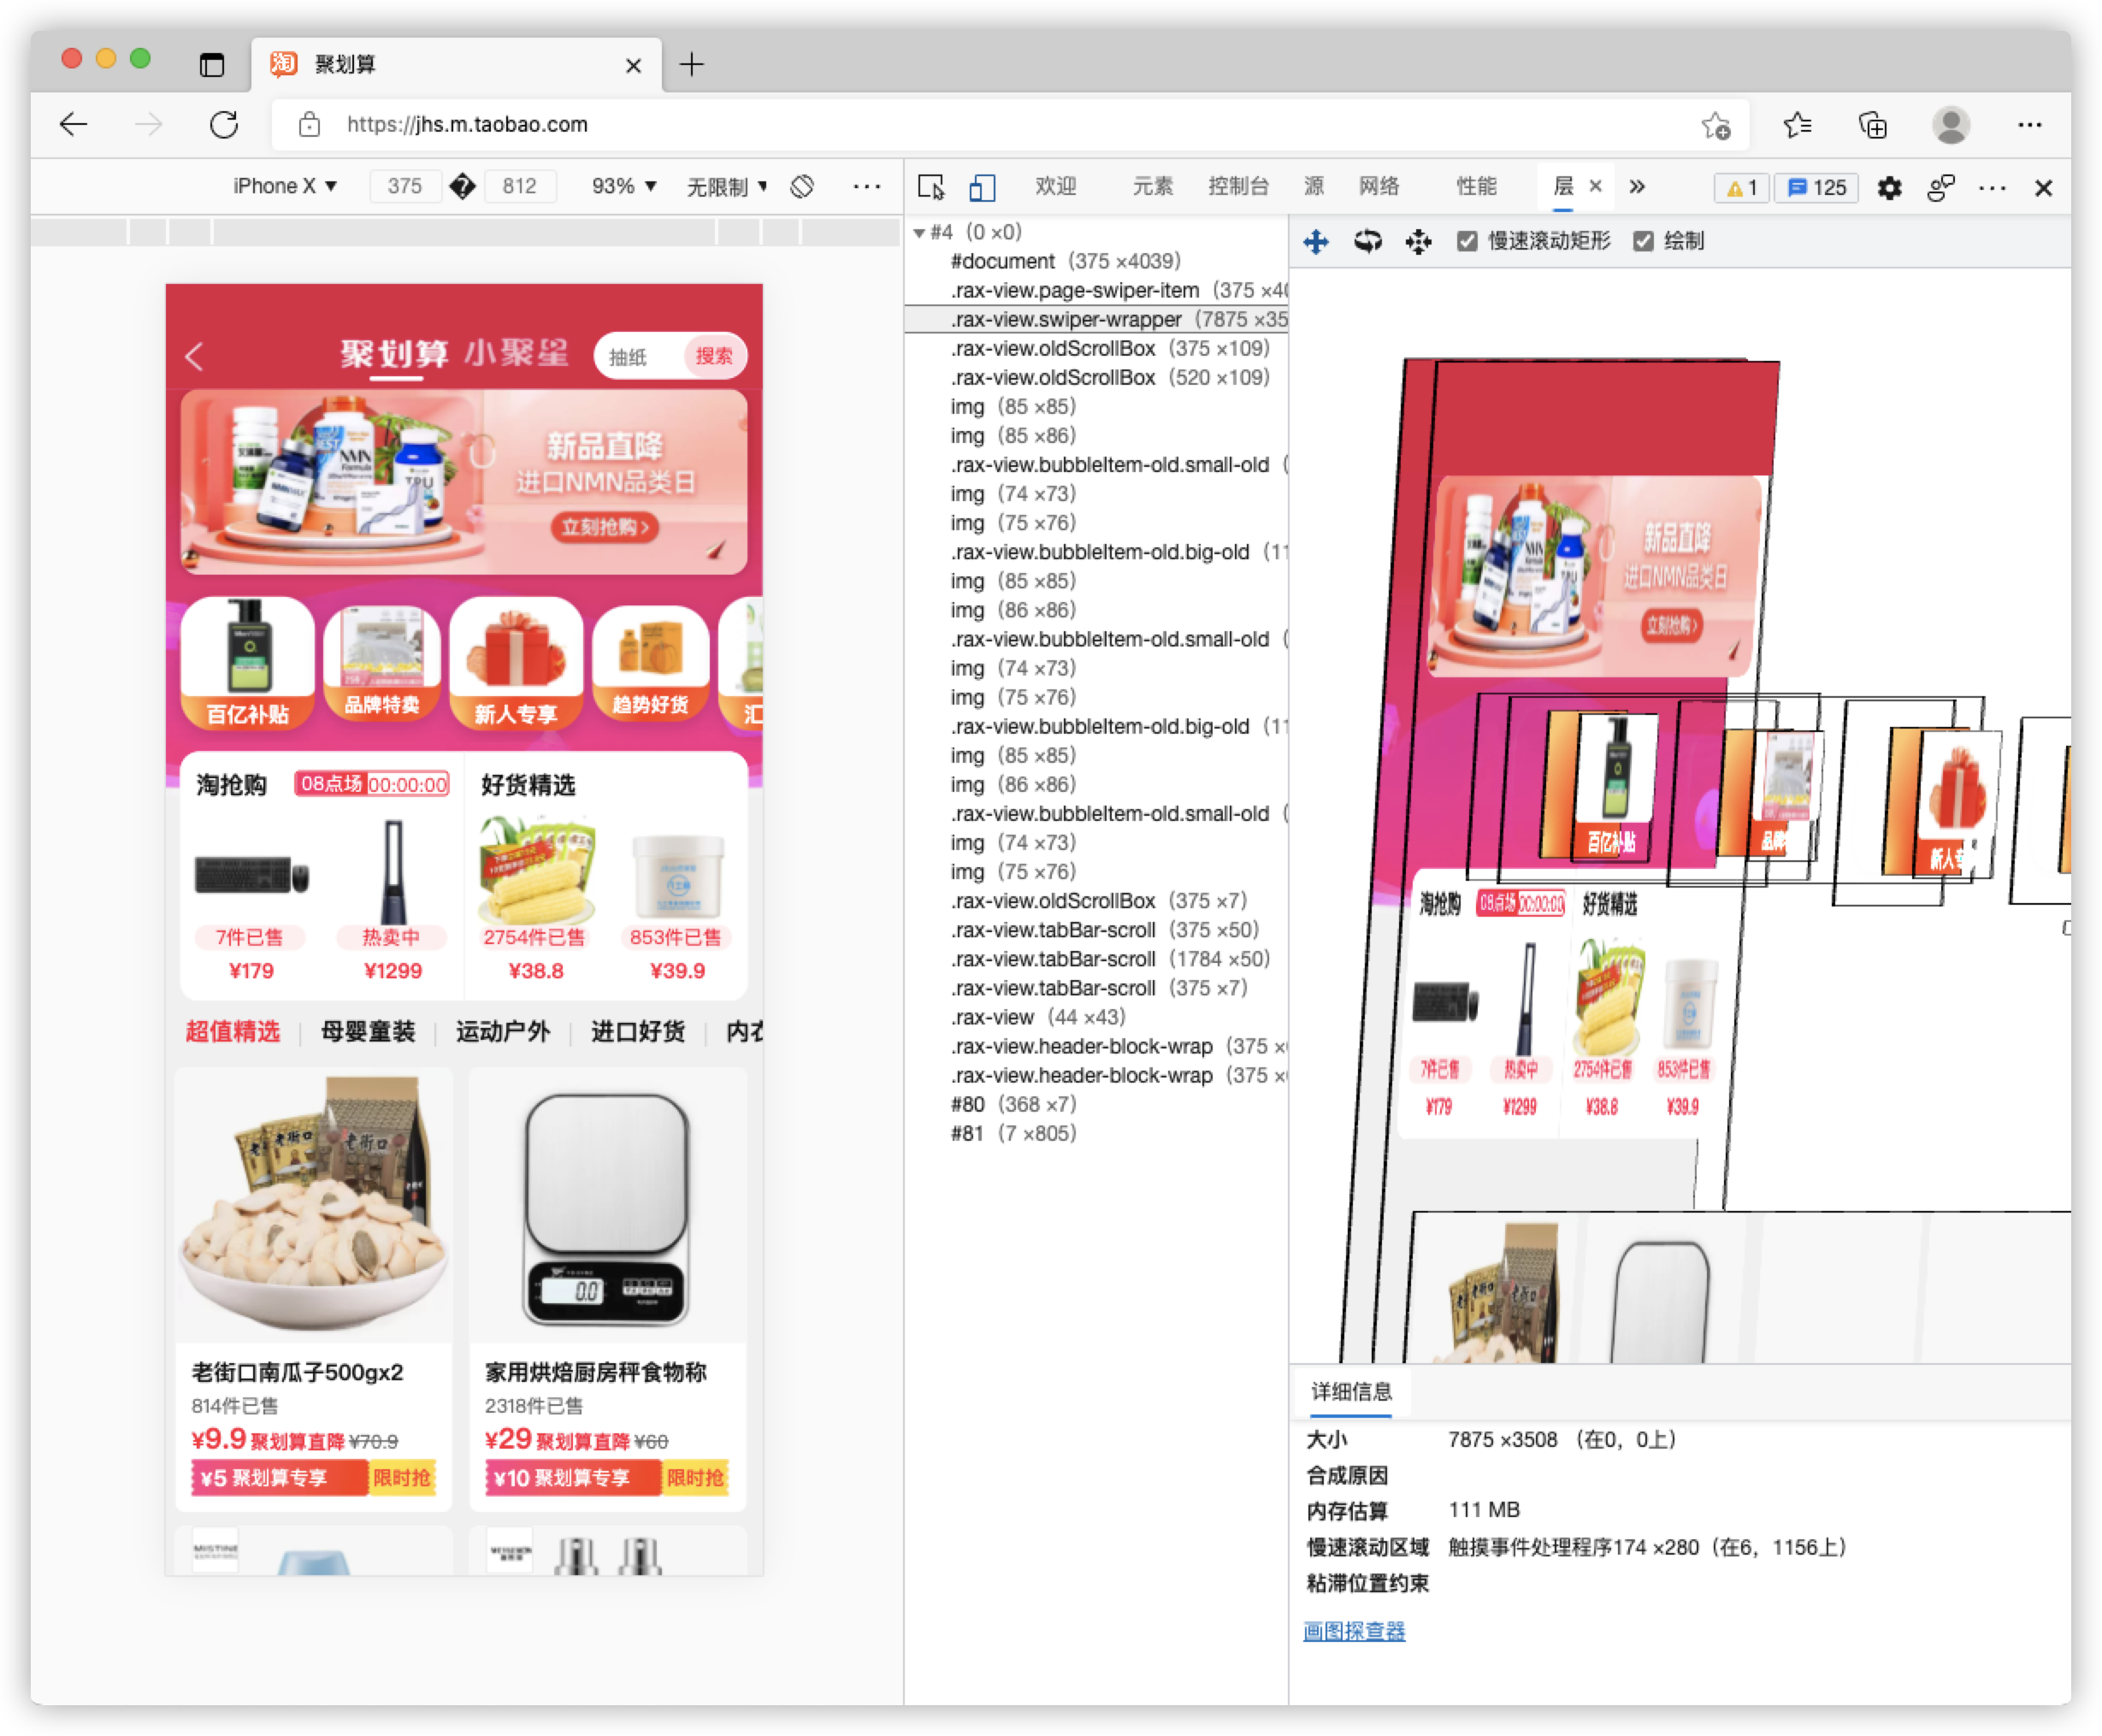Select the .rax-view.swiper-wrapper layer row
The height and width of the screenshot is (1736, 2102).
1096,319
